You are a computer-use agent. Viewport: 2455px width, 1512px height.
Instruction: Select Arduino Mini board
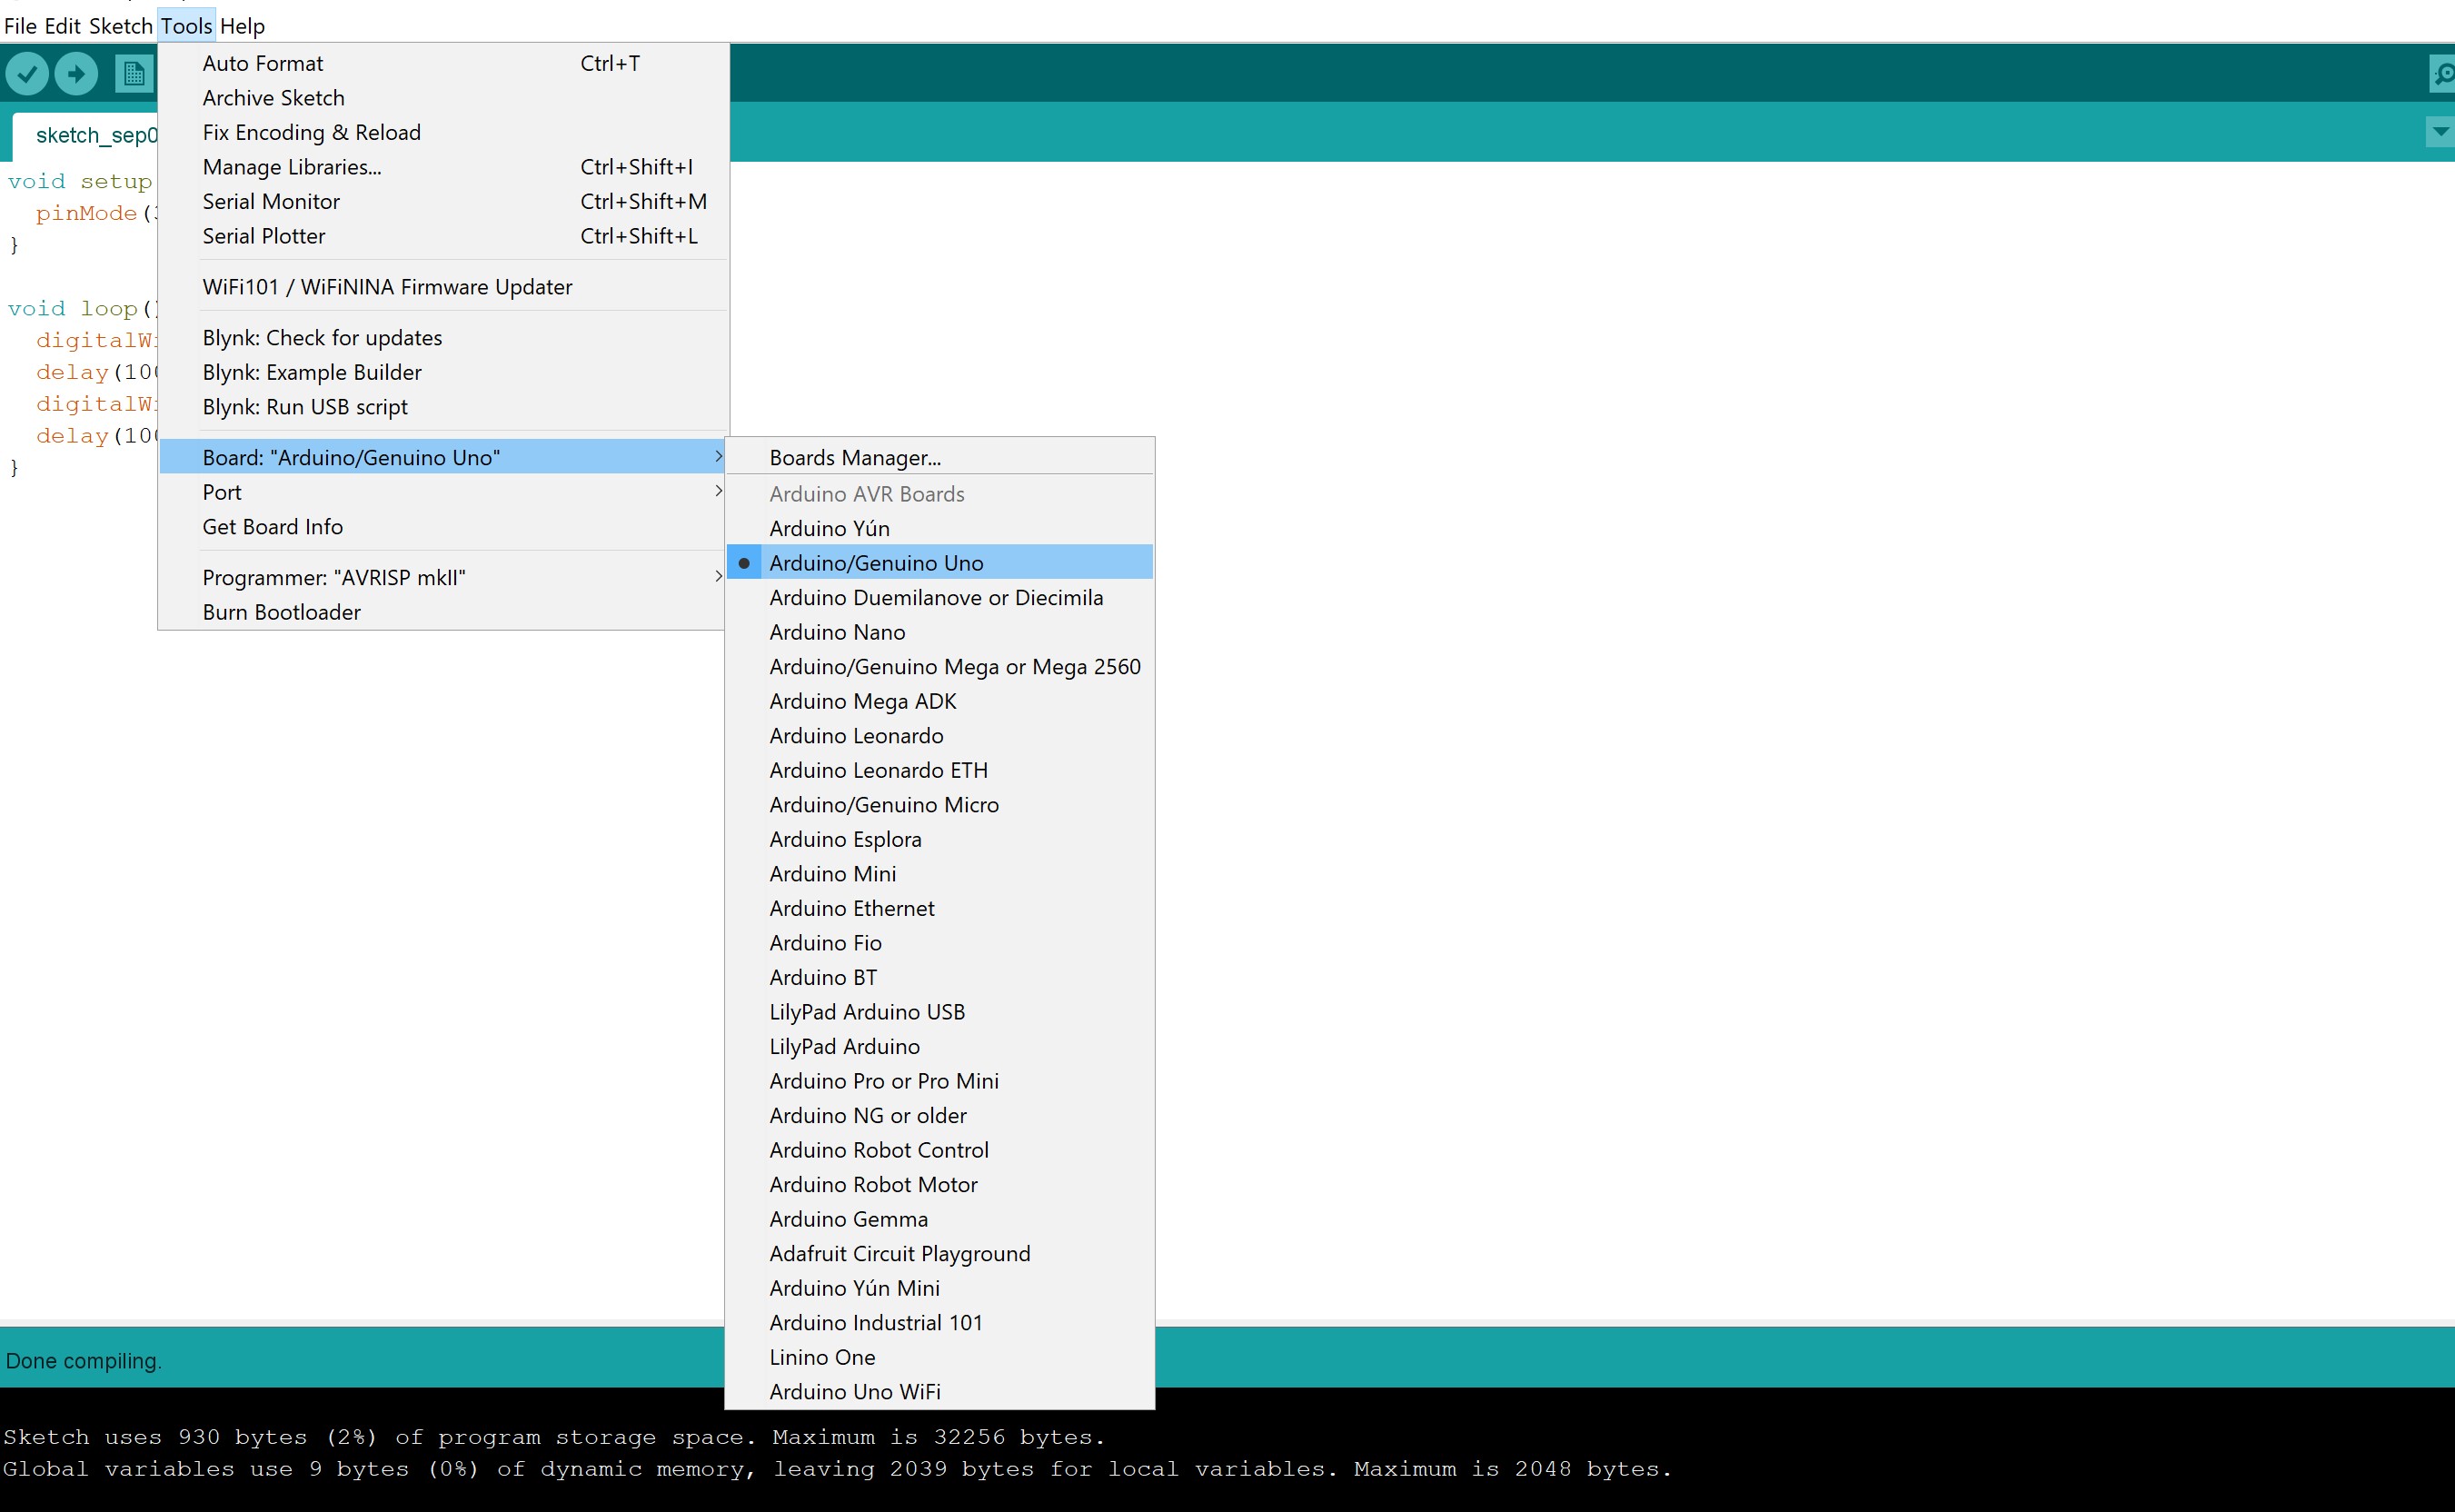pyautogui.click(x=939, y=873)
